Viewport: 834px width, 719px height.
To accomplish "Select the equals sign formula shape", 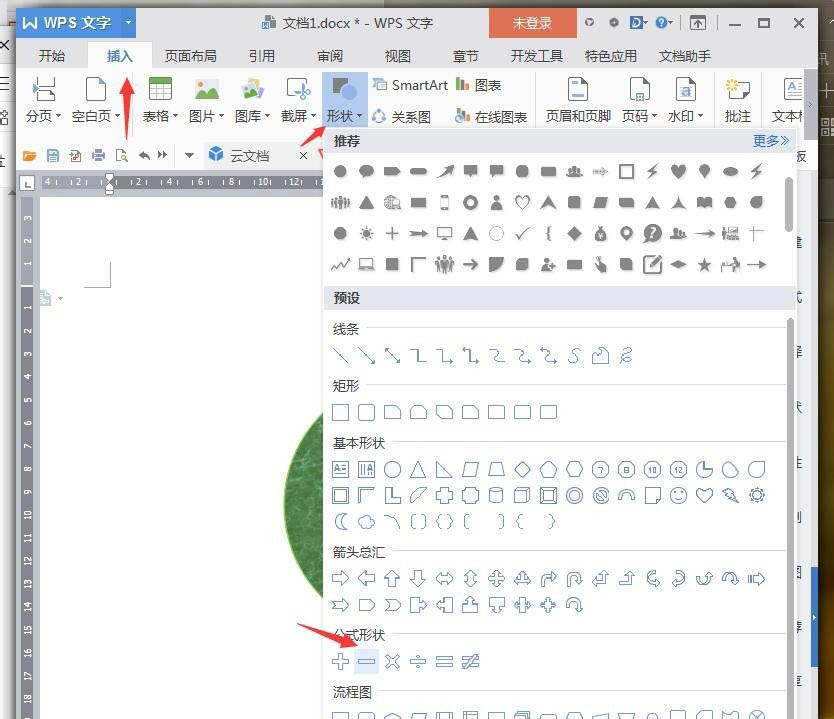I will click(444, 662).
